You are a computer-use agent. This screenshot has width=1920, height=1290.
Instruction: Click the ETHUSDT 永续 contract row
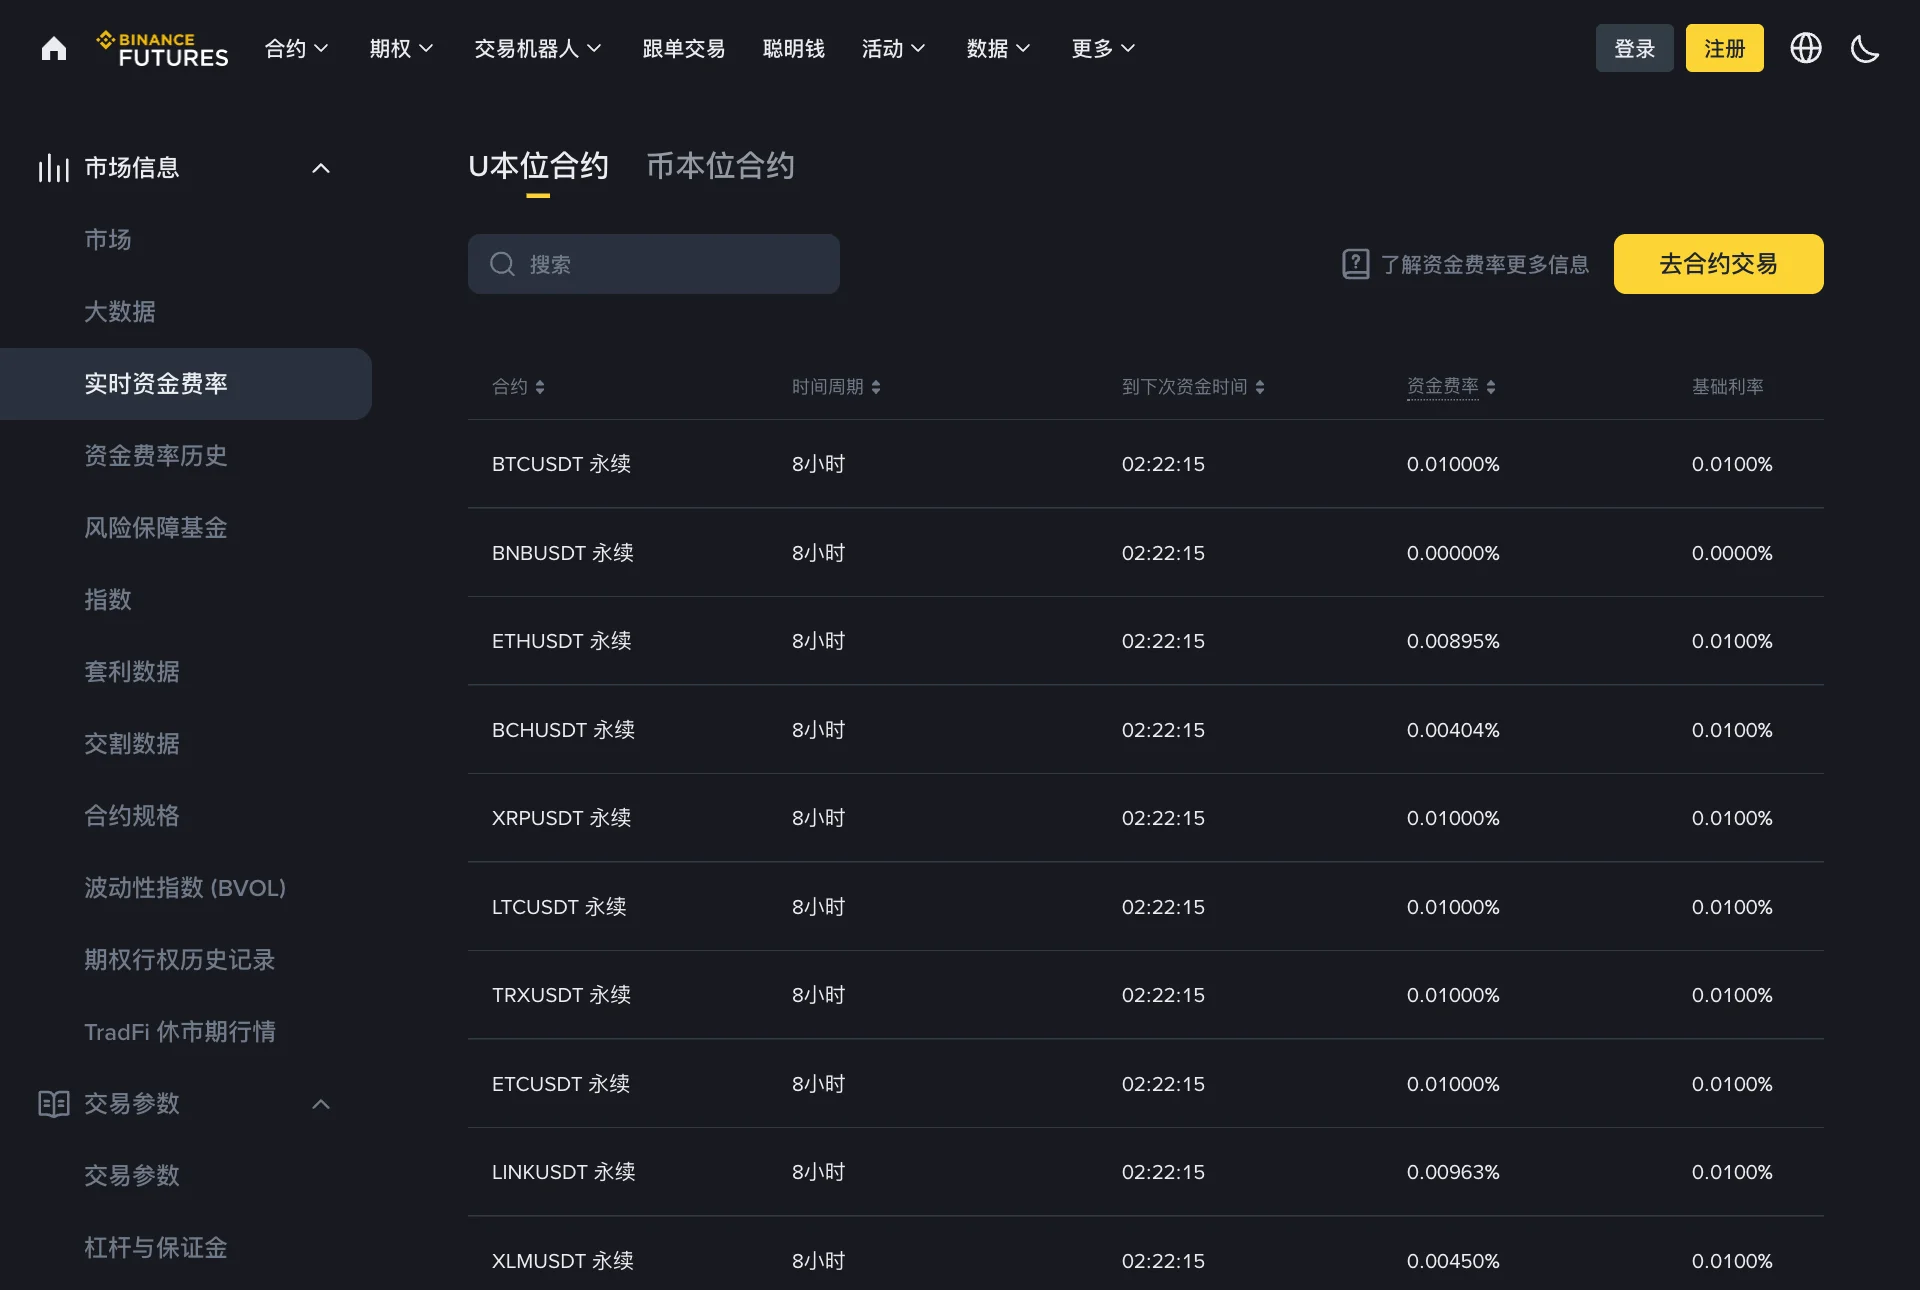click(x=1145, y=641)
